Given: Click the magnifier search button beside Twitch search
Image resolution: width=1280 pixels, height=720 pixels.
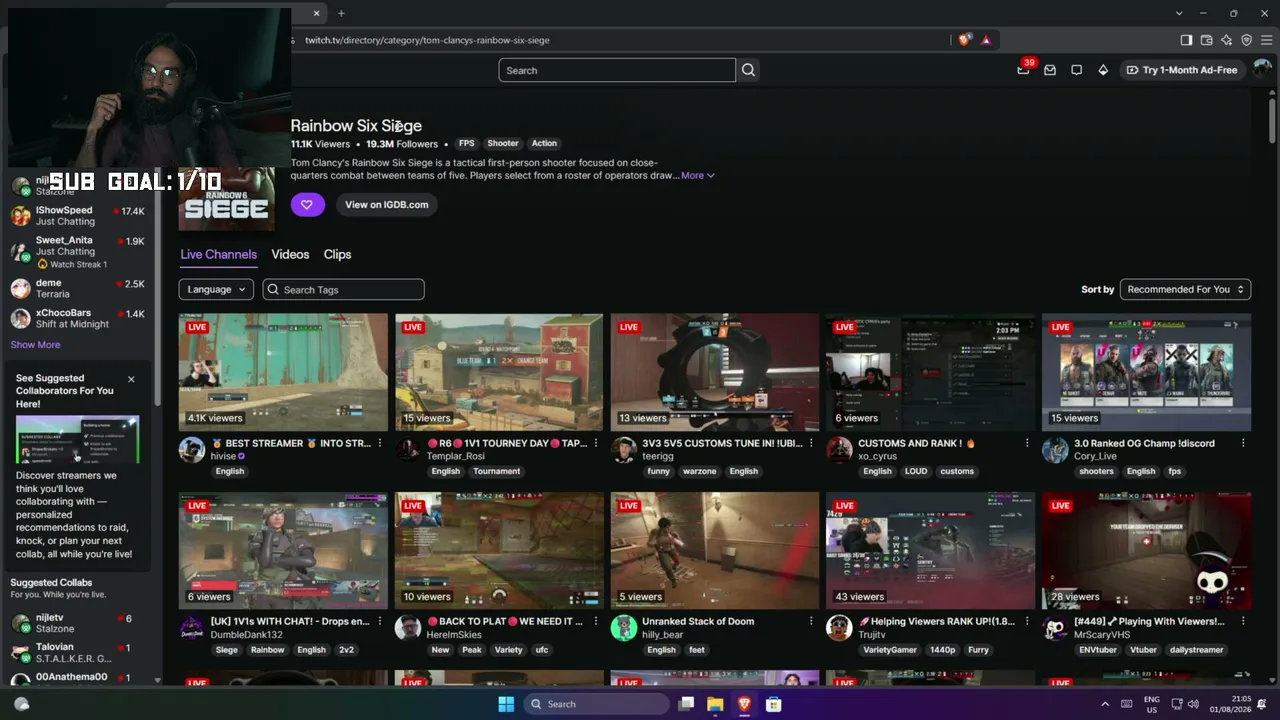Looking at the screenshot, I should [748, 70].
